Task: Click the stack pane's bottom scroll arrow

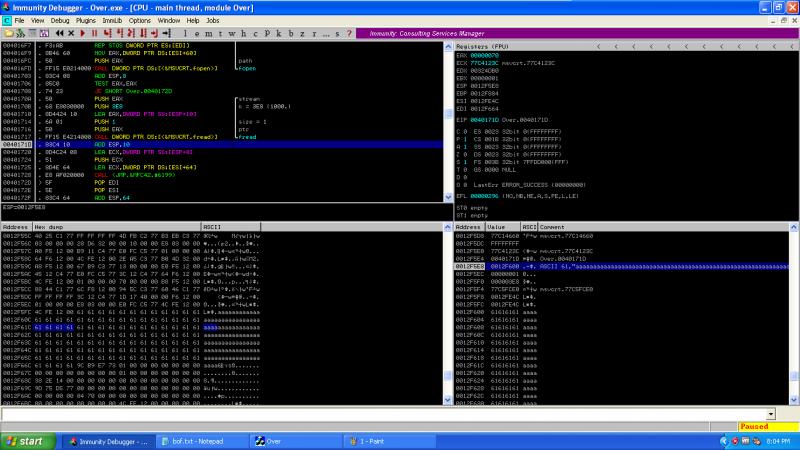Action: click(x=793, y=400)
